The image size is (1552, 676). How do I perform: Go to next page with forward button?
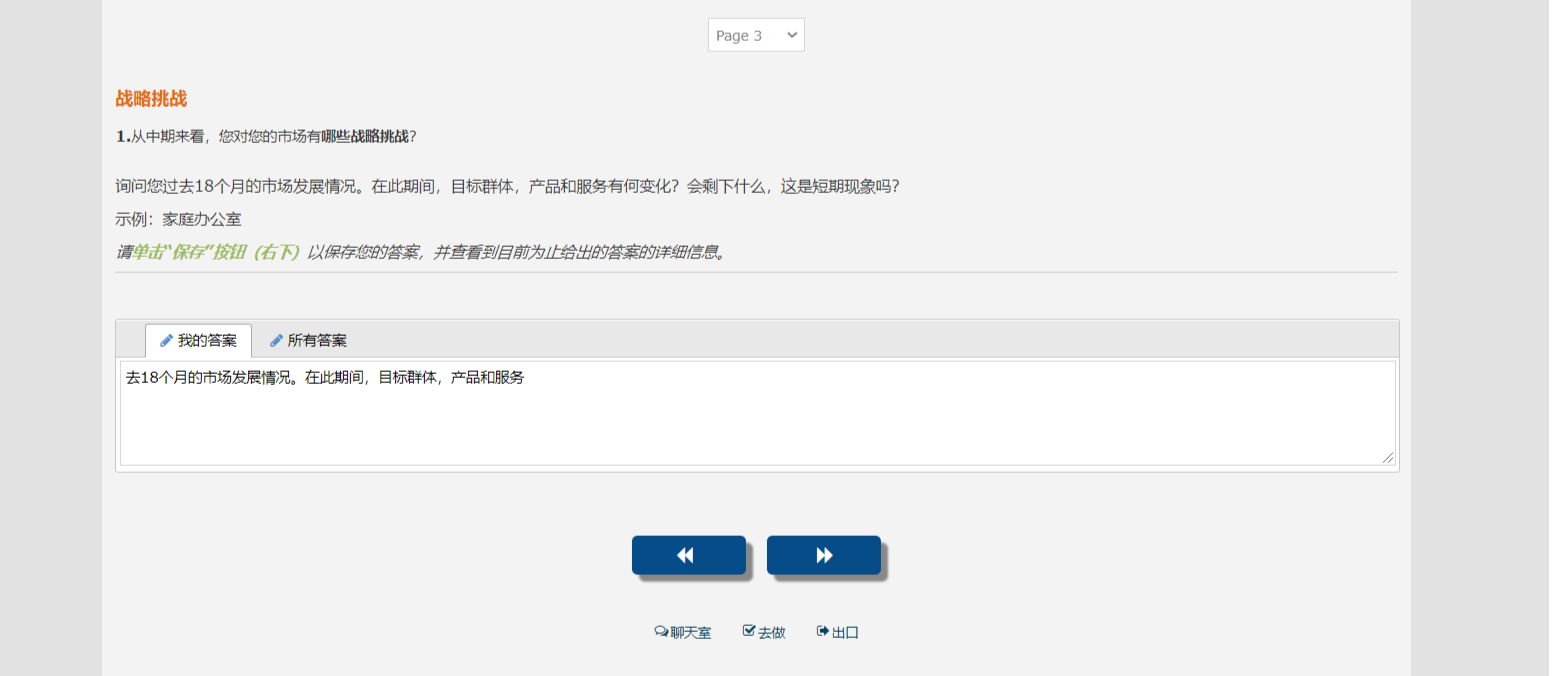[824, 556]
